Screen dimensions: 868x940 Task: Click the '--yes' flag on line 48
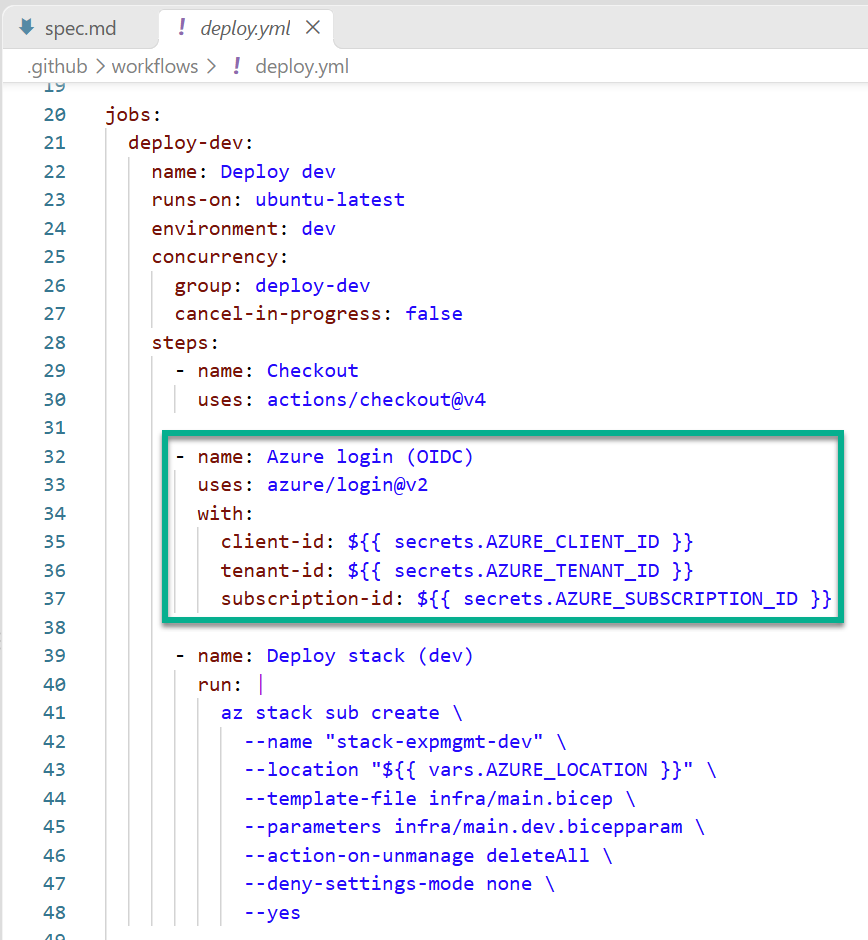pos(272,913)
